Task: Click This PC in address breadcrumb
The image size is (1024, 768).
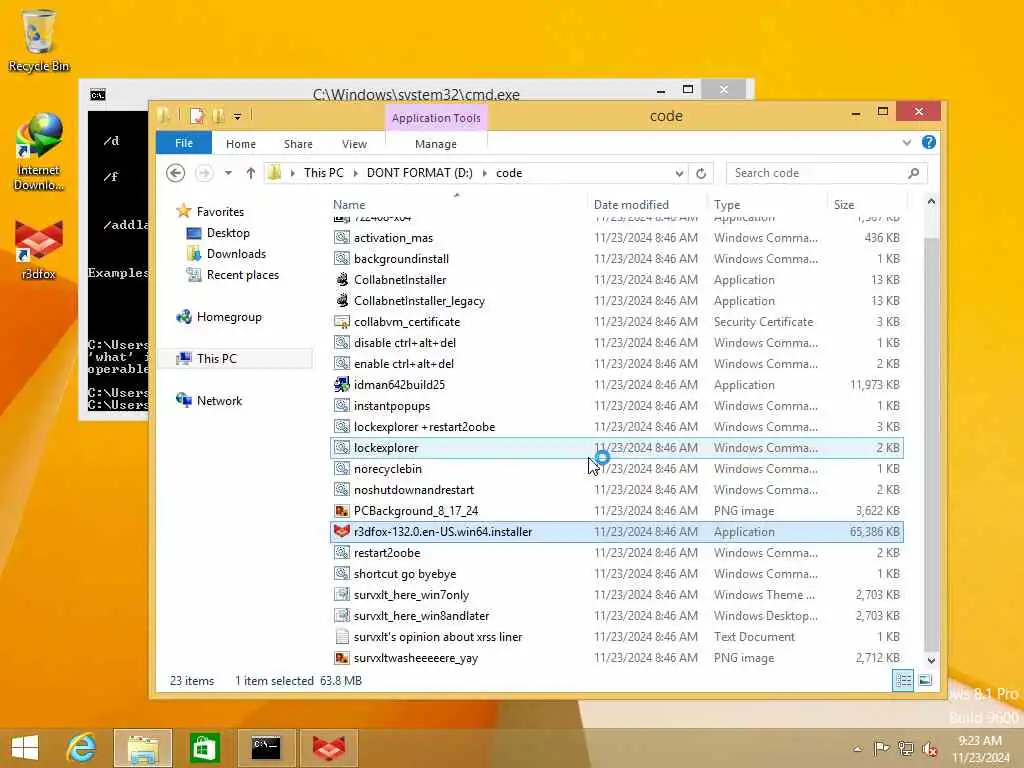Action: [323, 173]
